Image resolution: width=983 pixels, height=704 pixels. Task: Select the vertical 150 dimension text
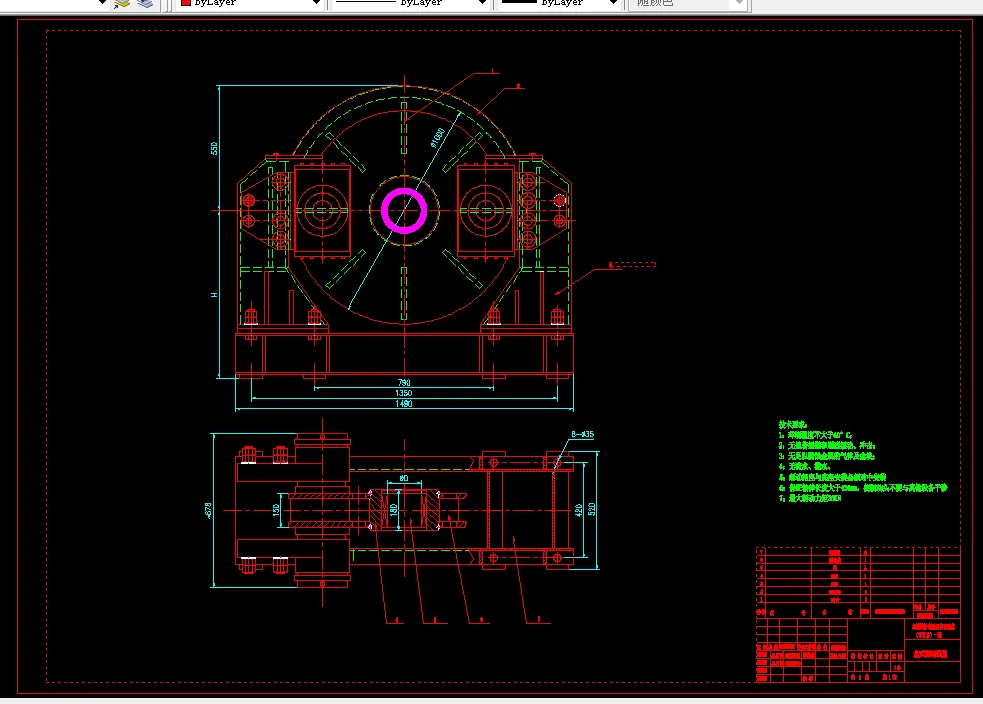click(276, 510)
